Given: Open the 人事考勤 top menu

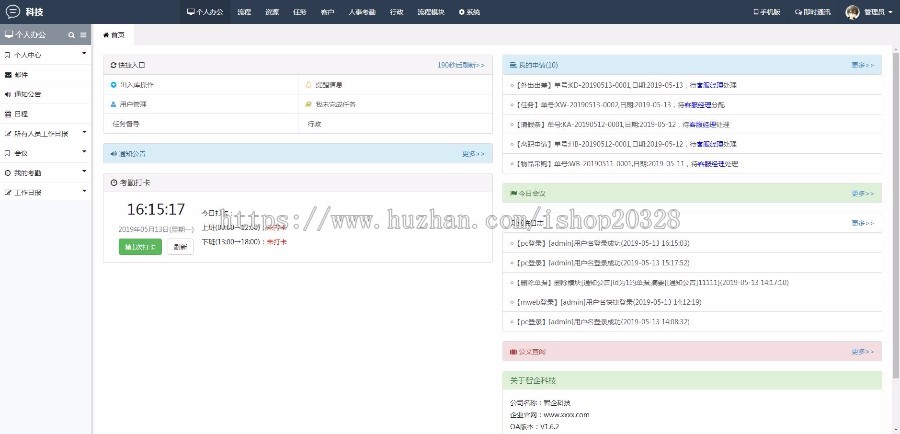Looking at the screenshot, I should coord(362,11).
